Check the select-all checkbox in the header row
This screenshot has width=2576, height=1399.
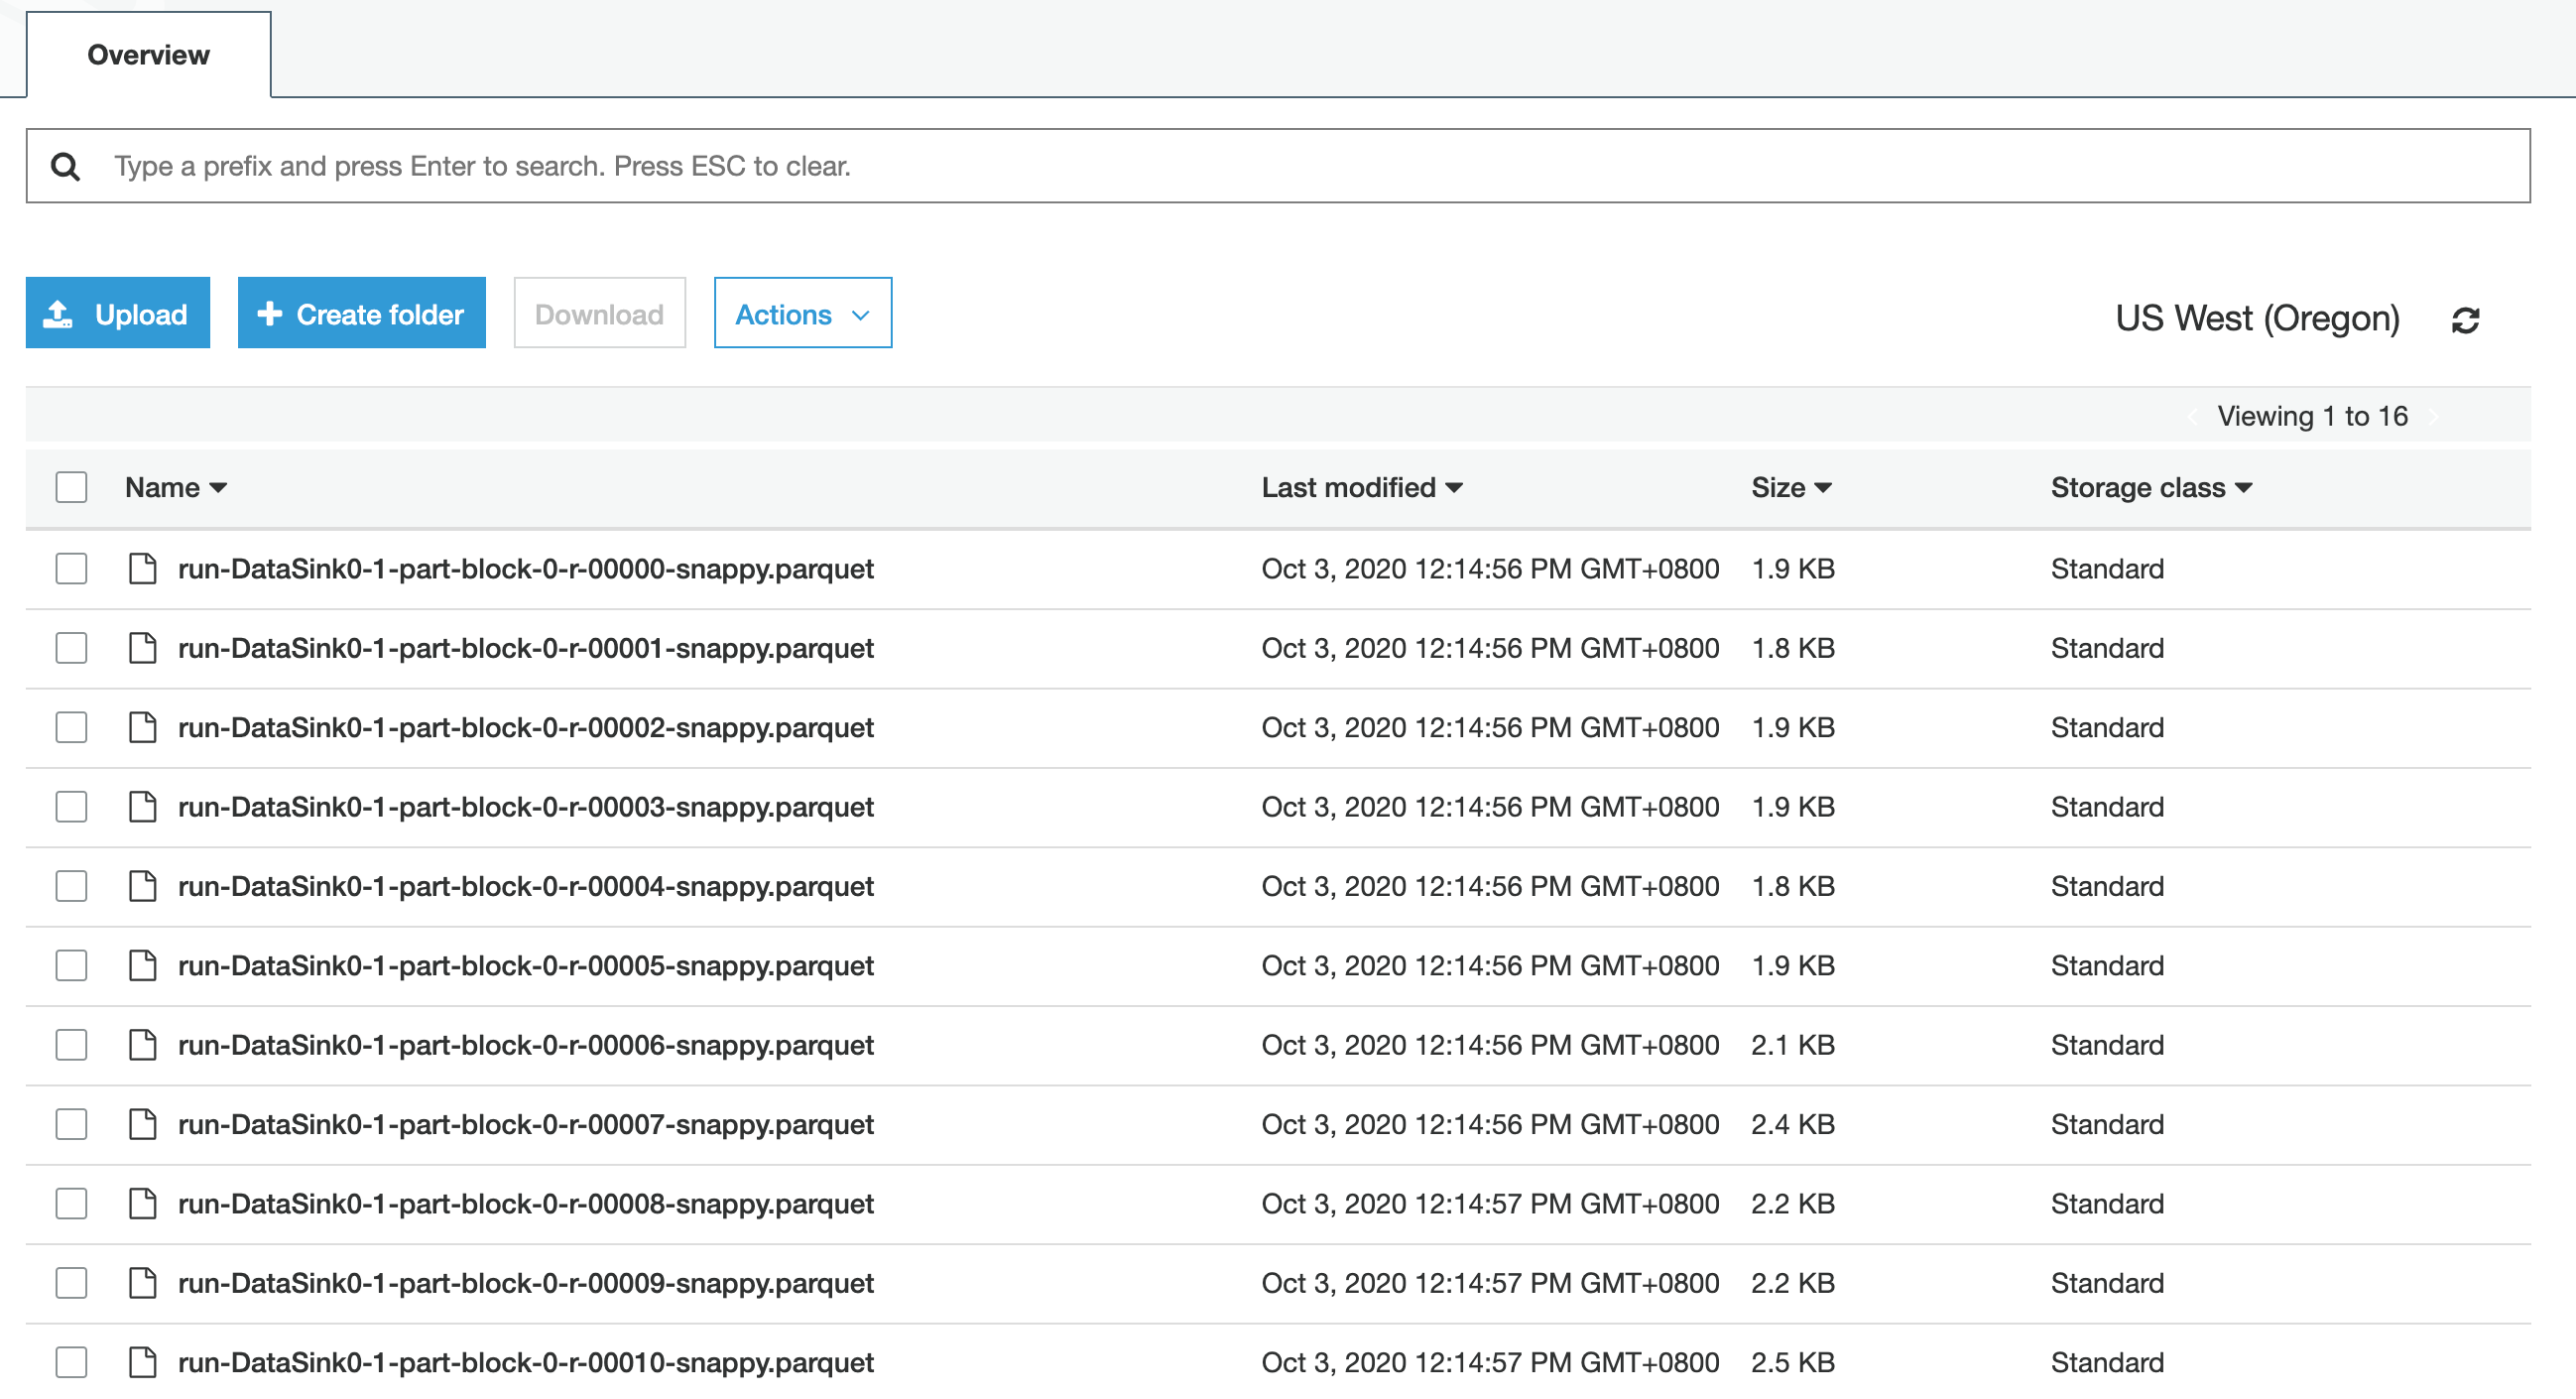click(70, 487)
